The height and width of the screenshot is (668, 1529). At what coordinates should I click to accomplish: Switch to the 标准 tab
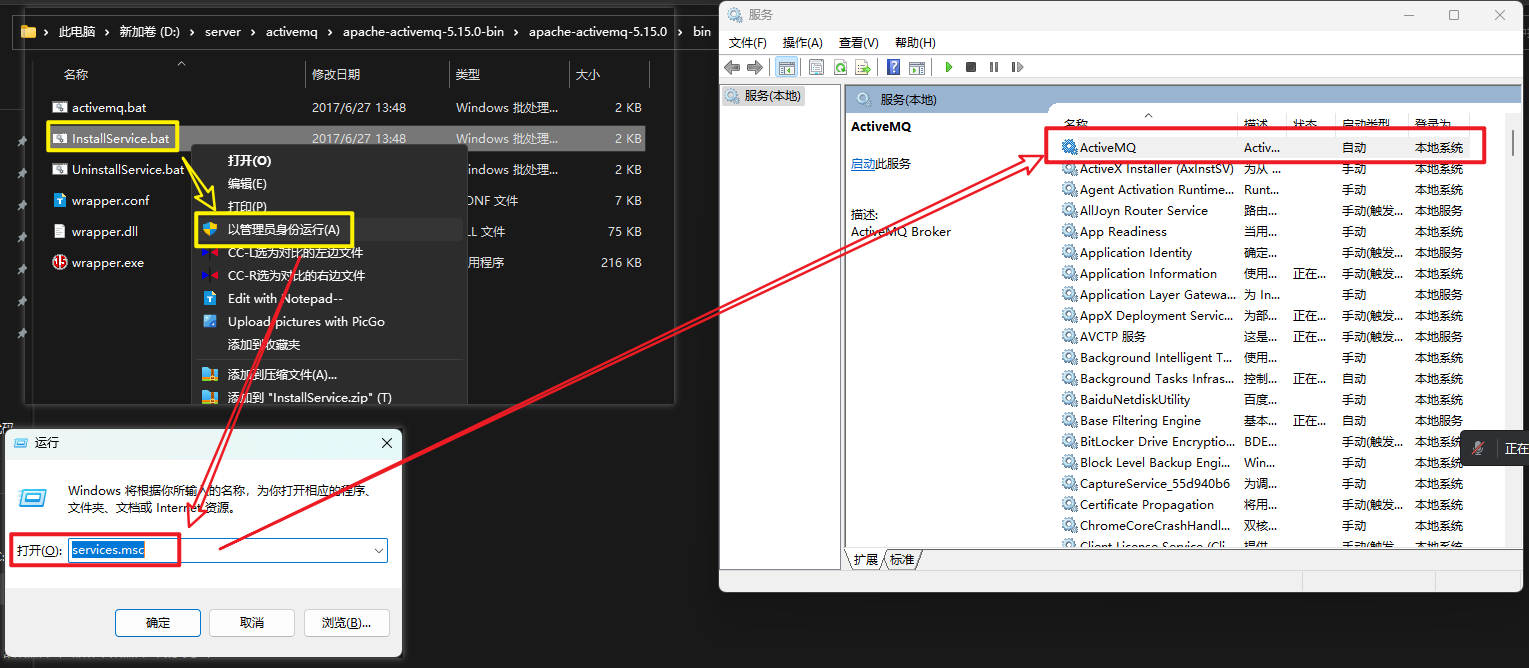click(902, 559)
